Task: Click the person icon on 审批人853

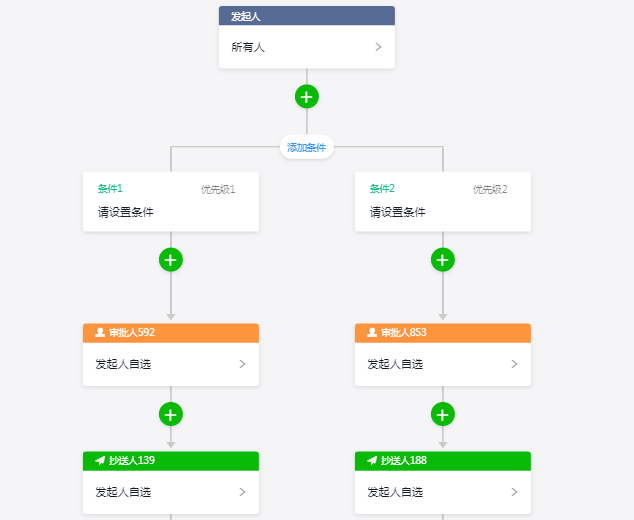Action: tap(372, 333)
